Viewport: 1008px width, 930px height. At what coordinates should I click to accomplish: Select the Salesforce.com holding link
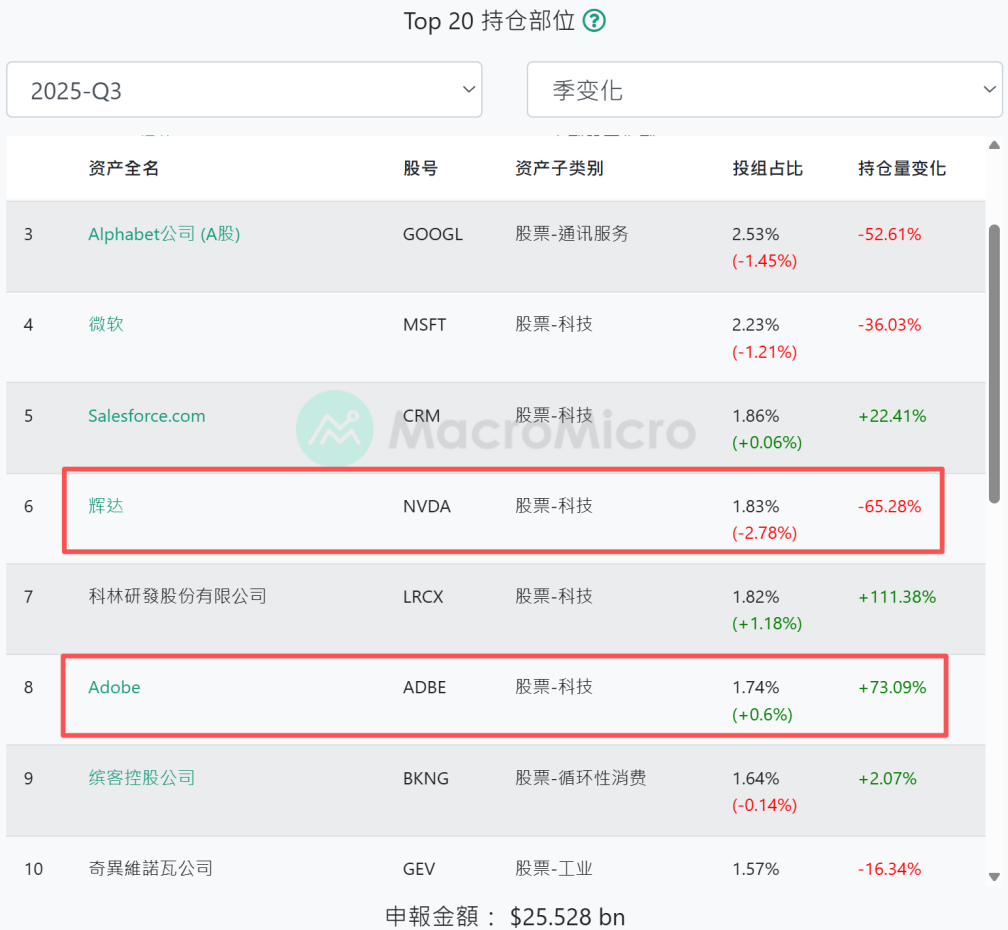[x=146, y=415]
